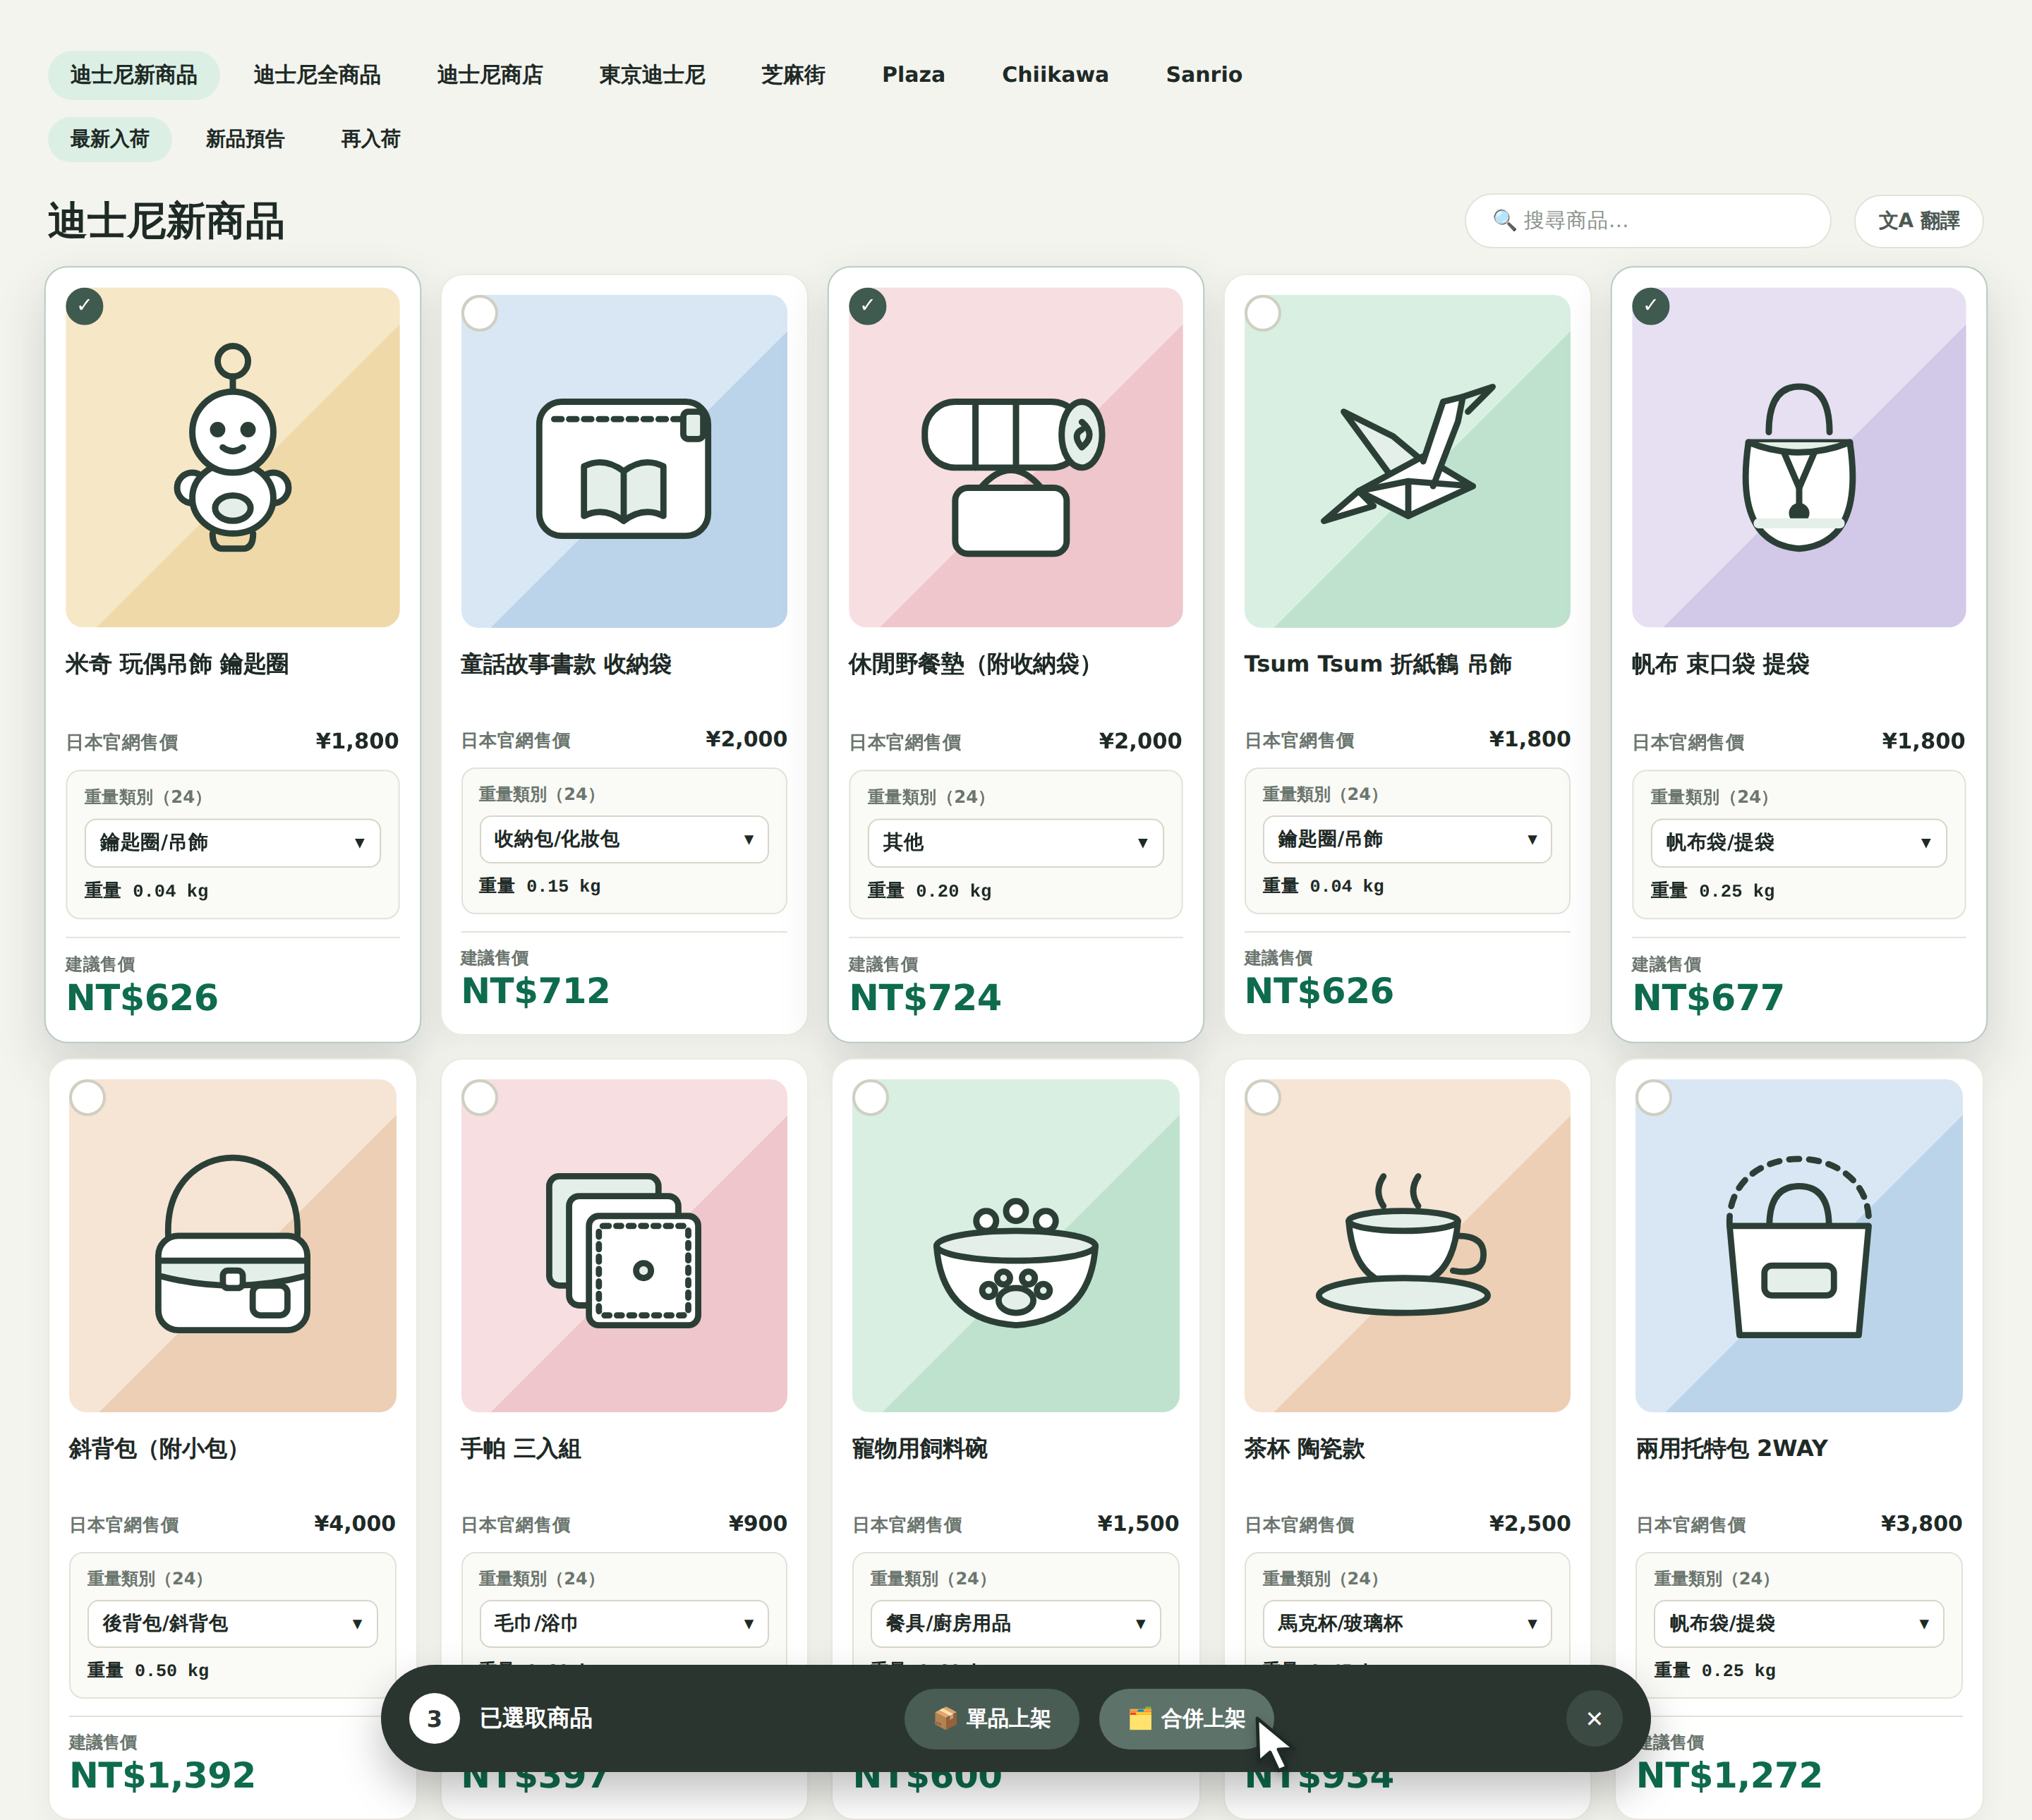The image size is (2032, 1820).
Task: Open the Sanrio category tab
Action: 1204,75
